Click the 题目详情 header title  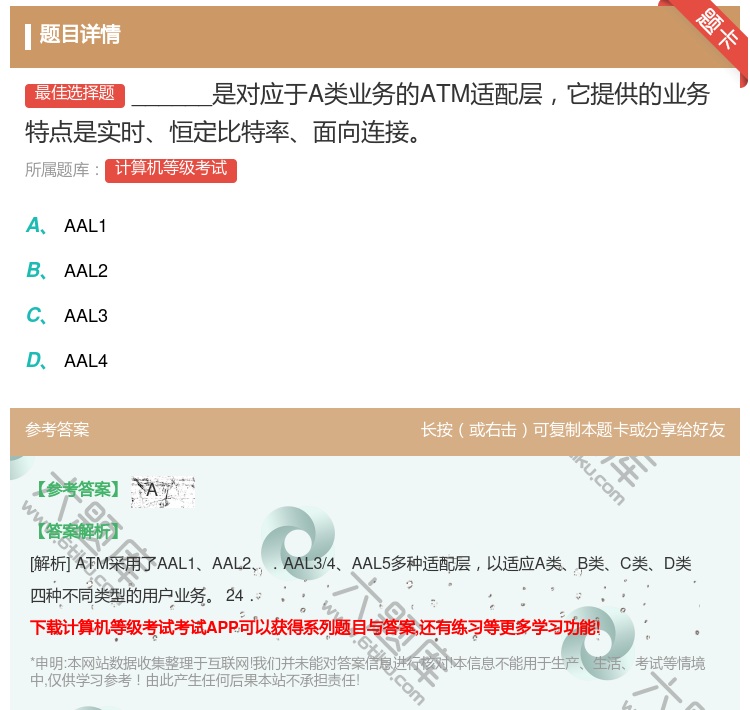coord(80,34)
